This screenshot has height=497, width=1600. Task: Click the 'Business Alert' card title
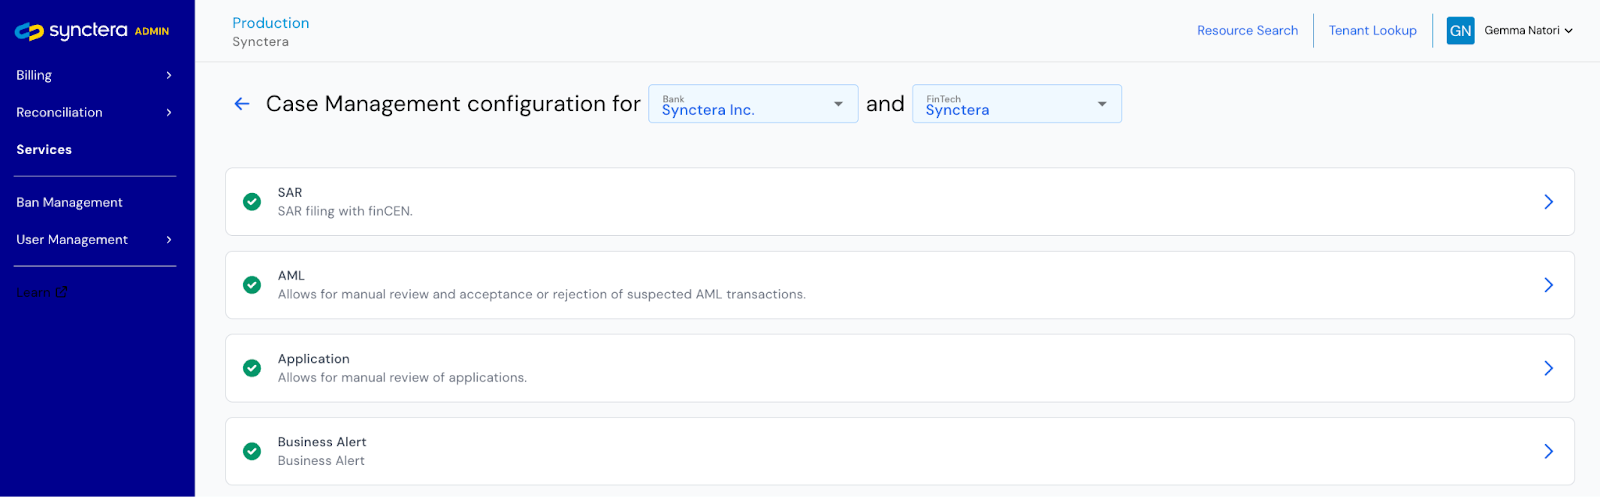(322, 442)
